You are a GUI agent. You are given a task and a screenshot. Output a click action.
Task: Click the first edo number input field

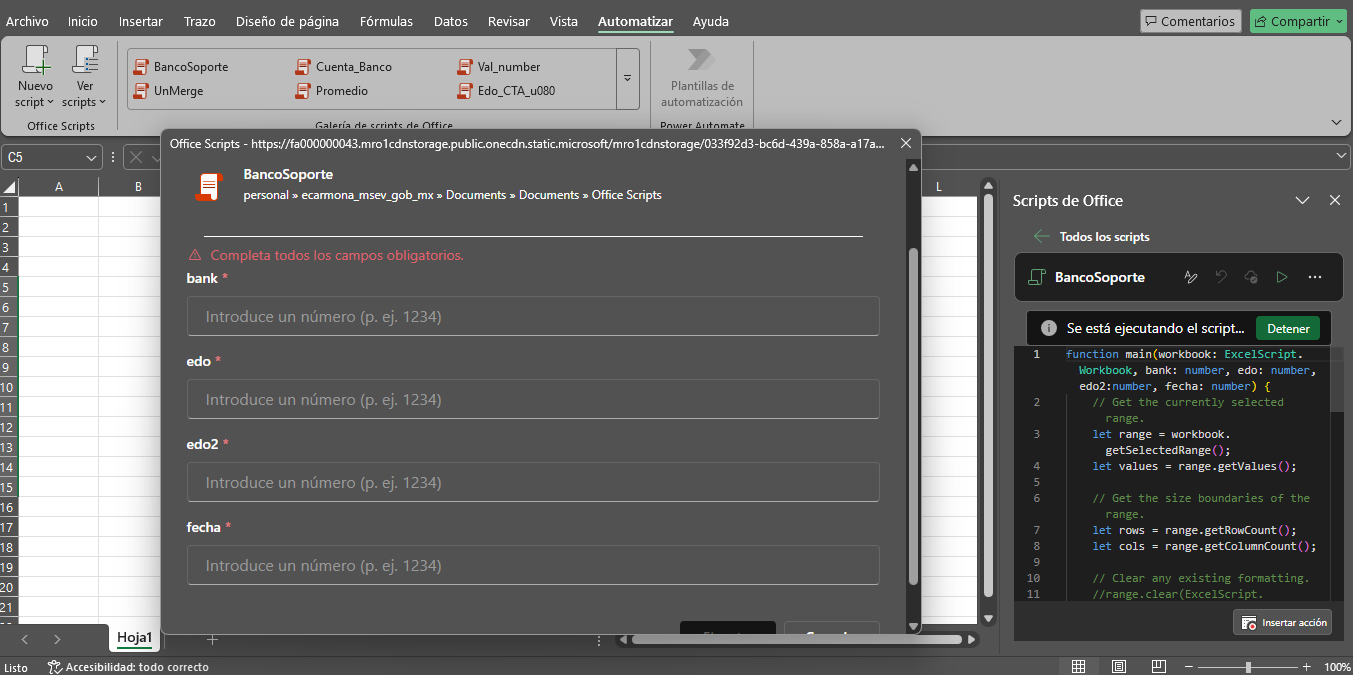click(533, 399)
